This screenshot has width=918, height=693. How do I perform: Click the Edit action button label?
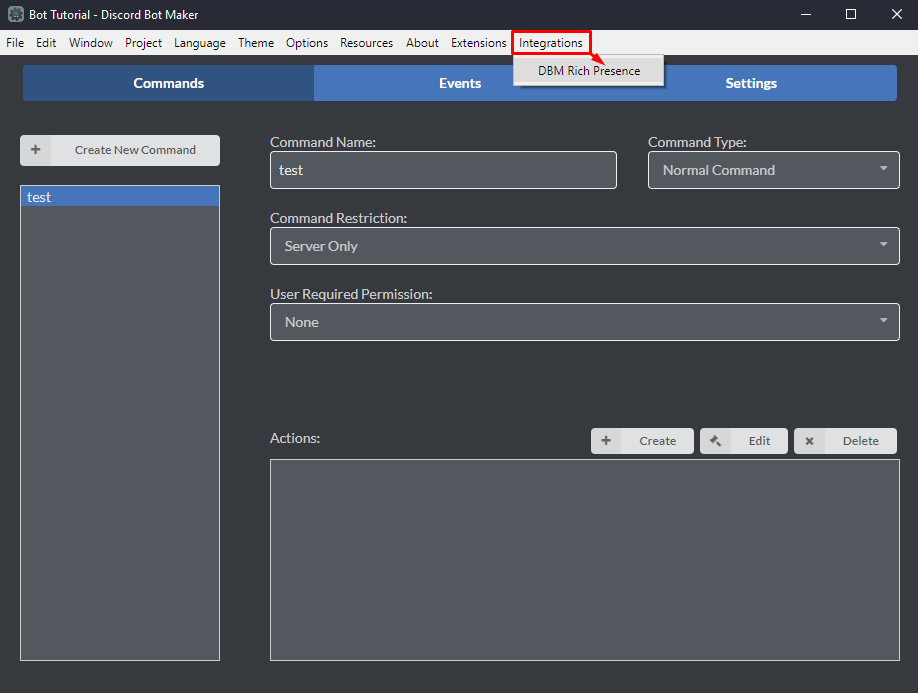click(x=759, y=441)
